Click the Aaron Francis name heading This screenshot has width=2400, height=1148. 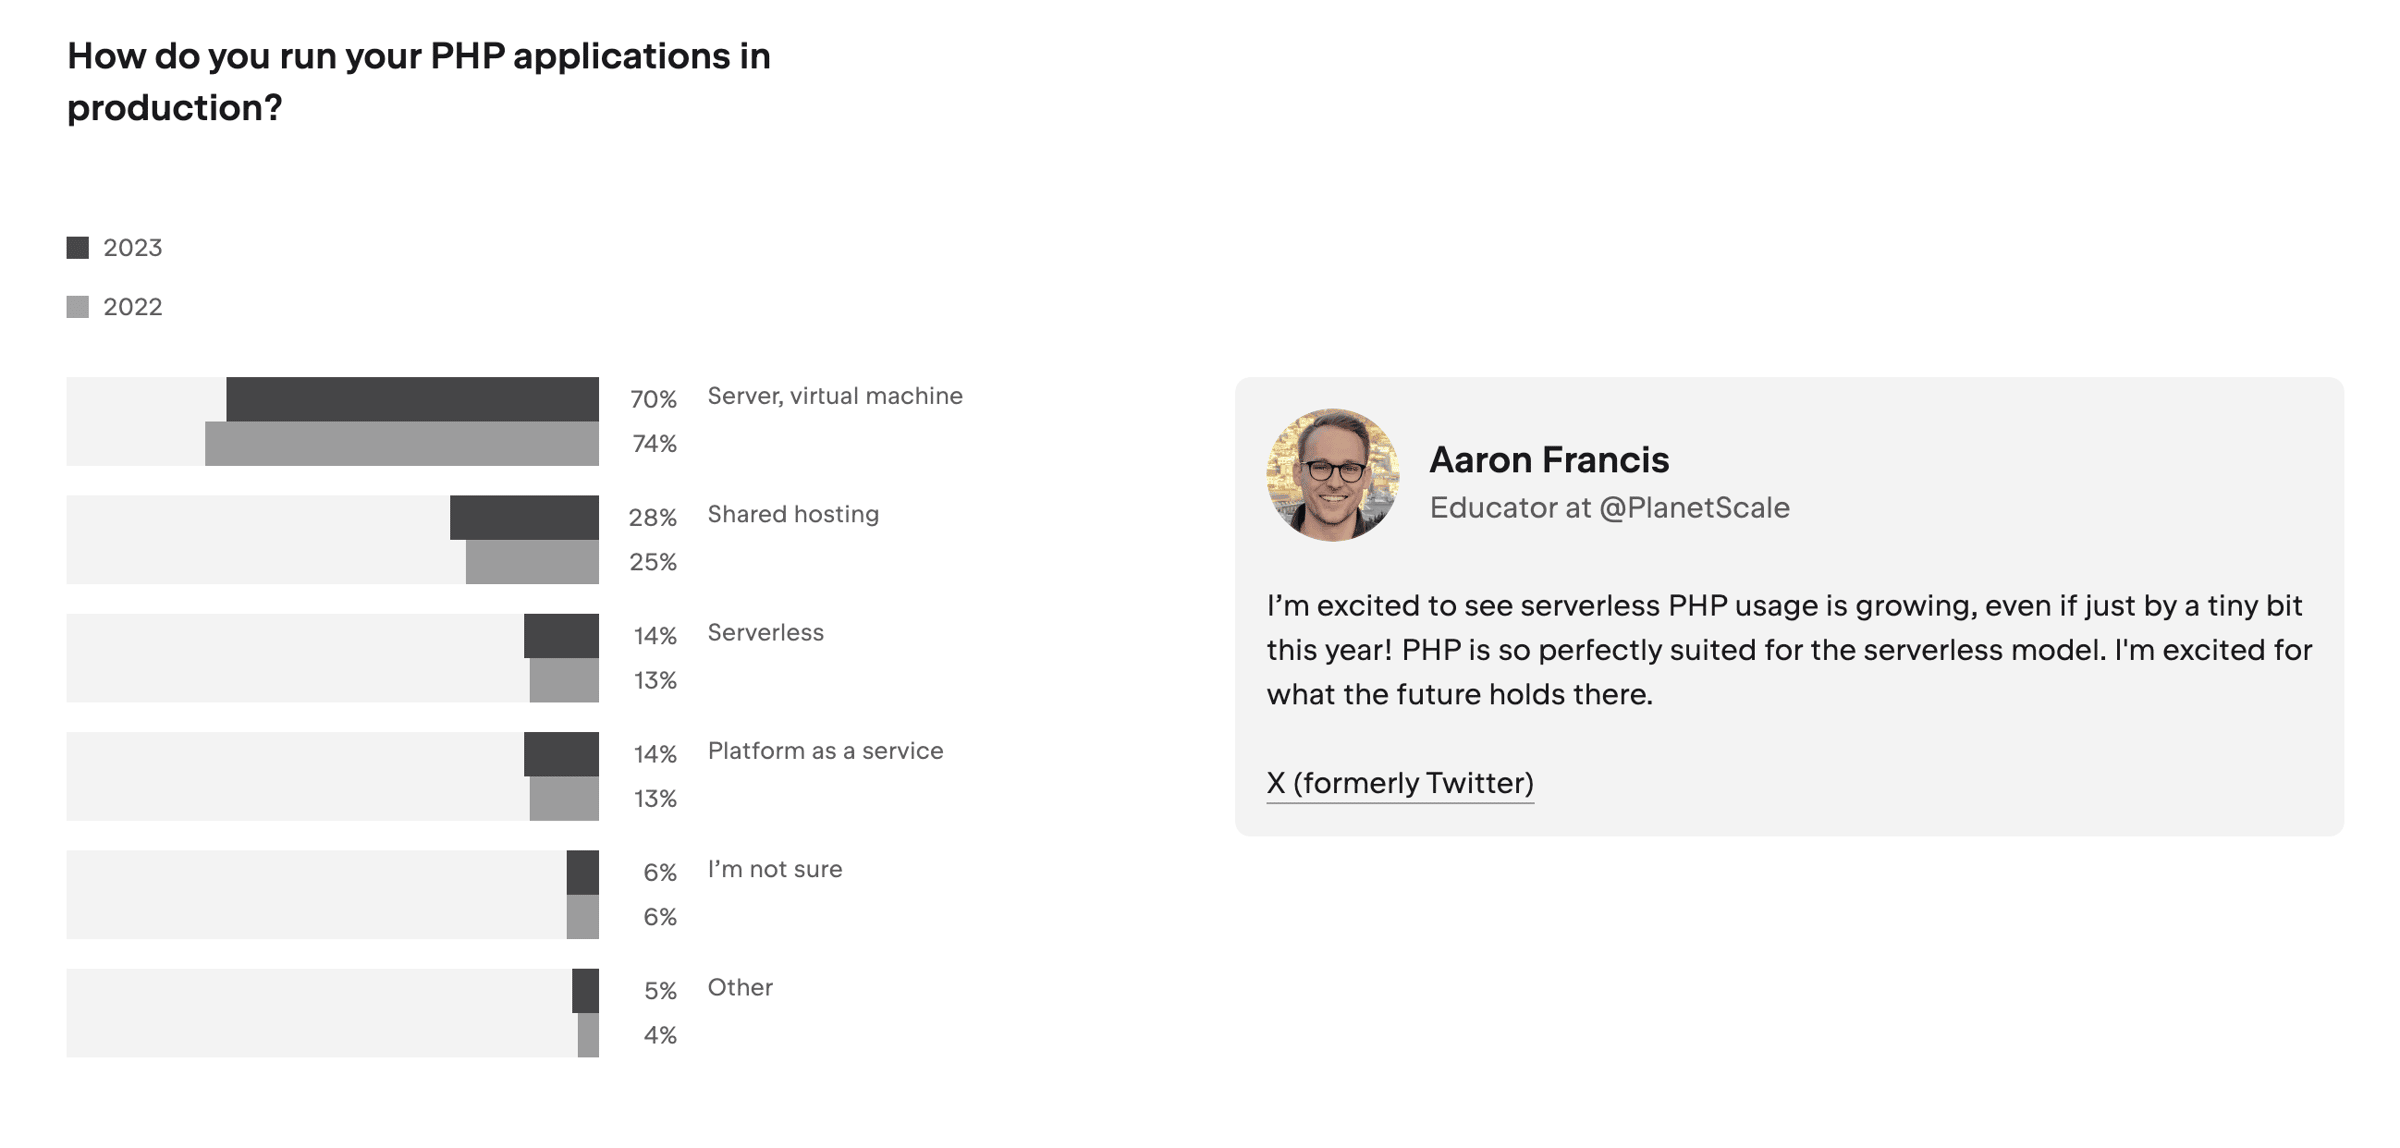point(1549,460)
